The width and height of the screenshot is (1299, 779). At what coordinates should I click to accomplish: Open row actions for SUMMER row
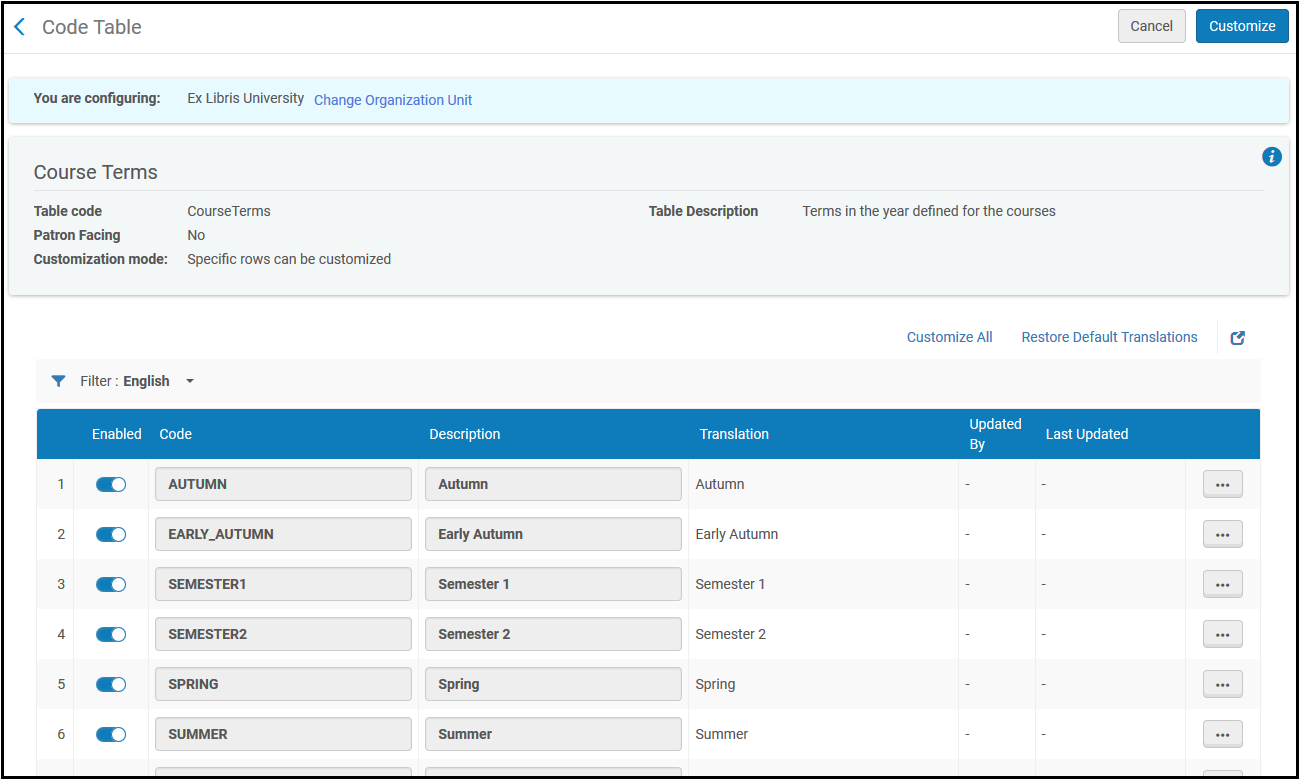coord(1222,734)
